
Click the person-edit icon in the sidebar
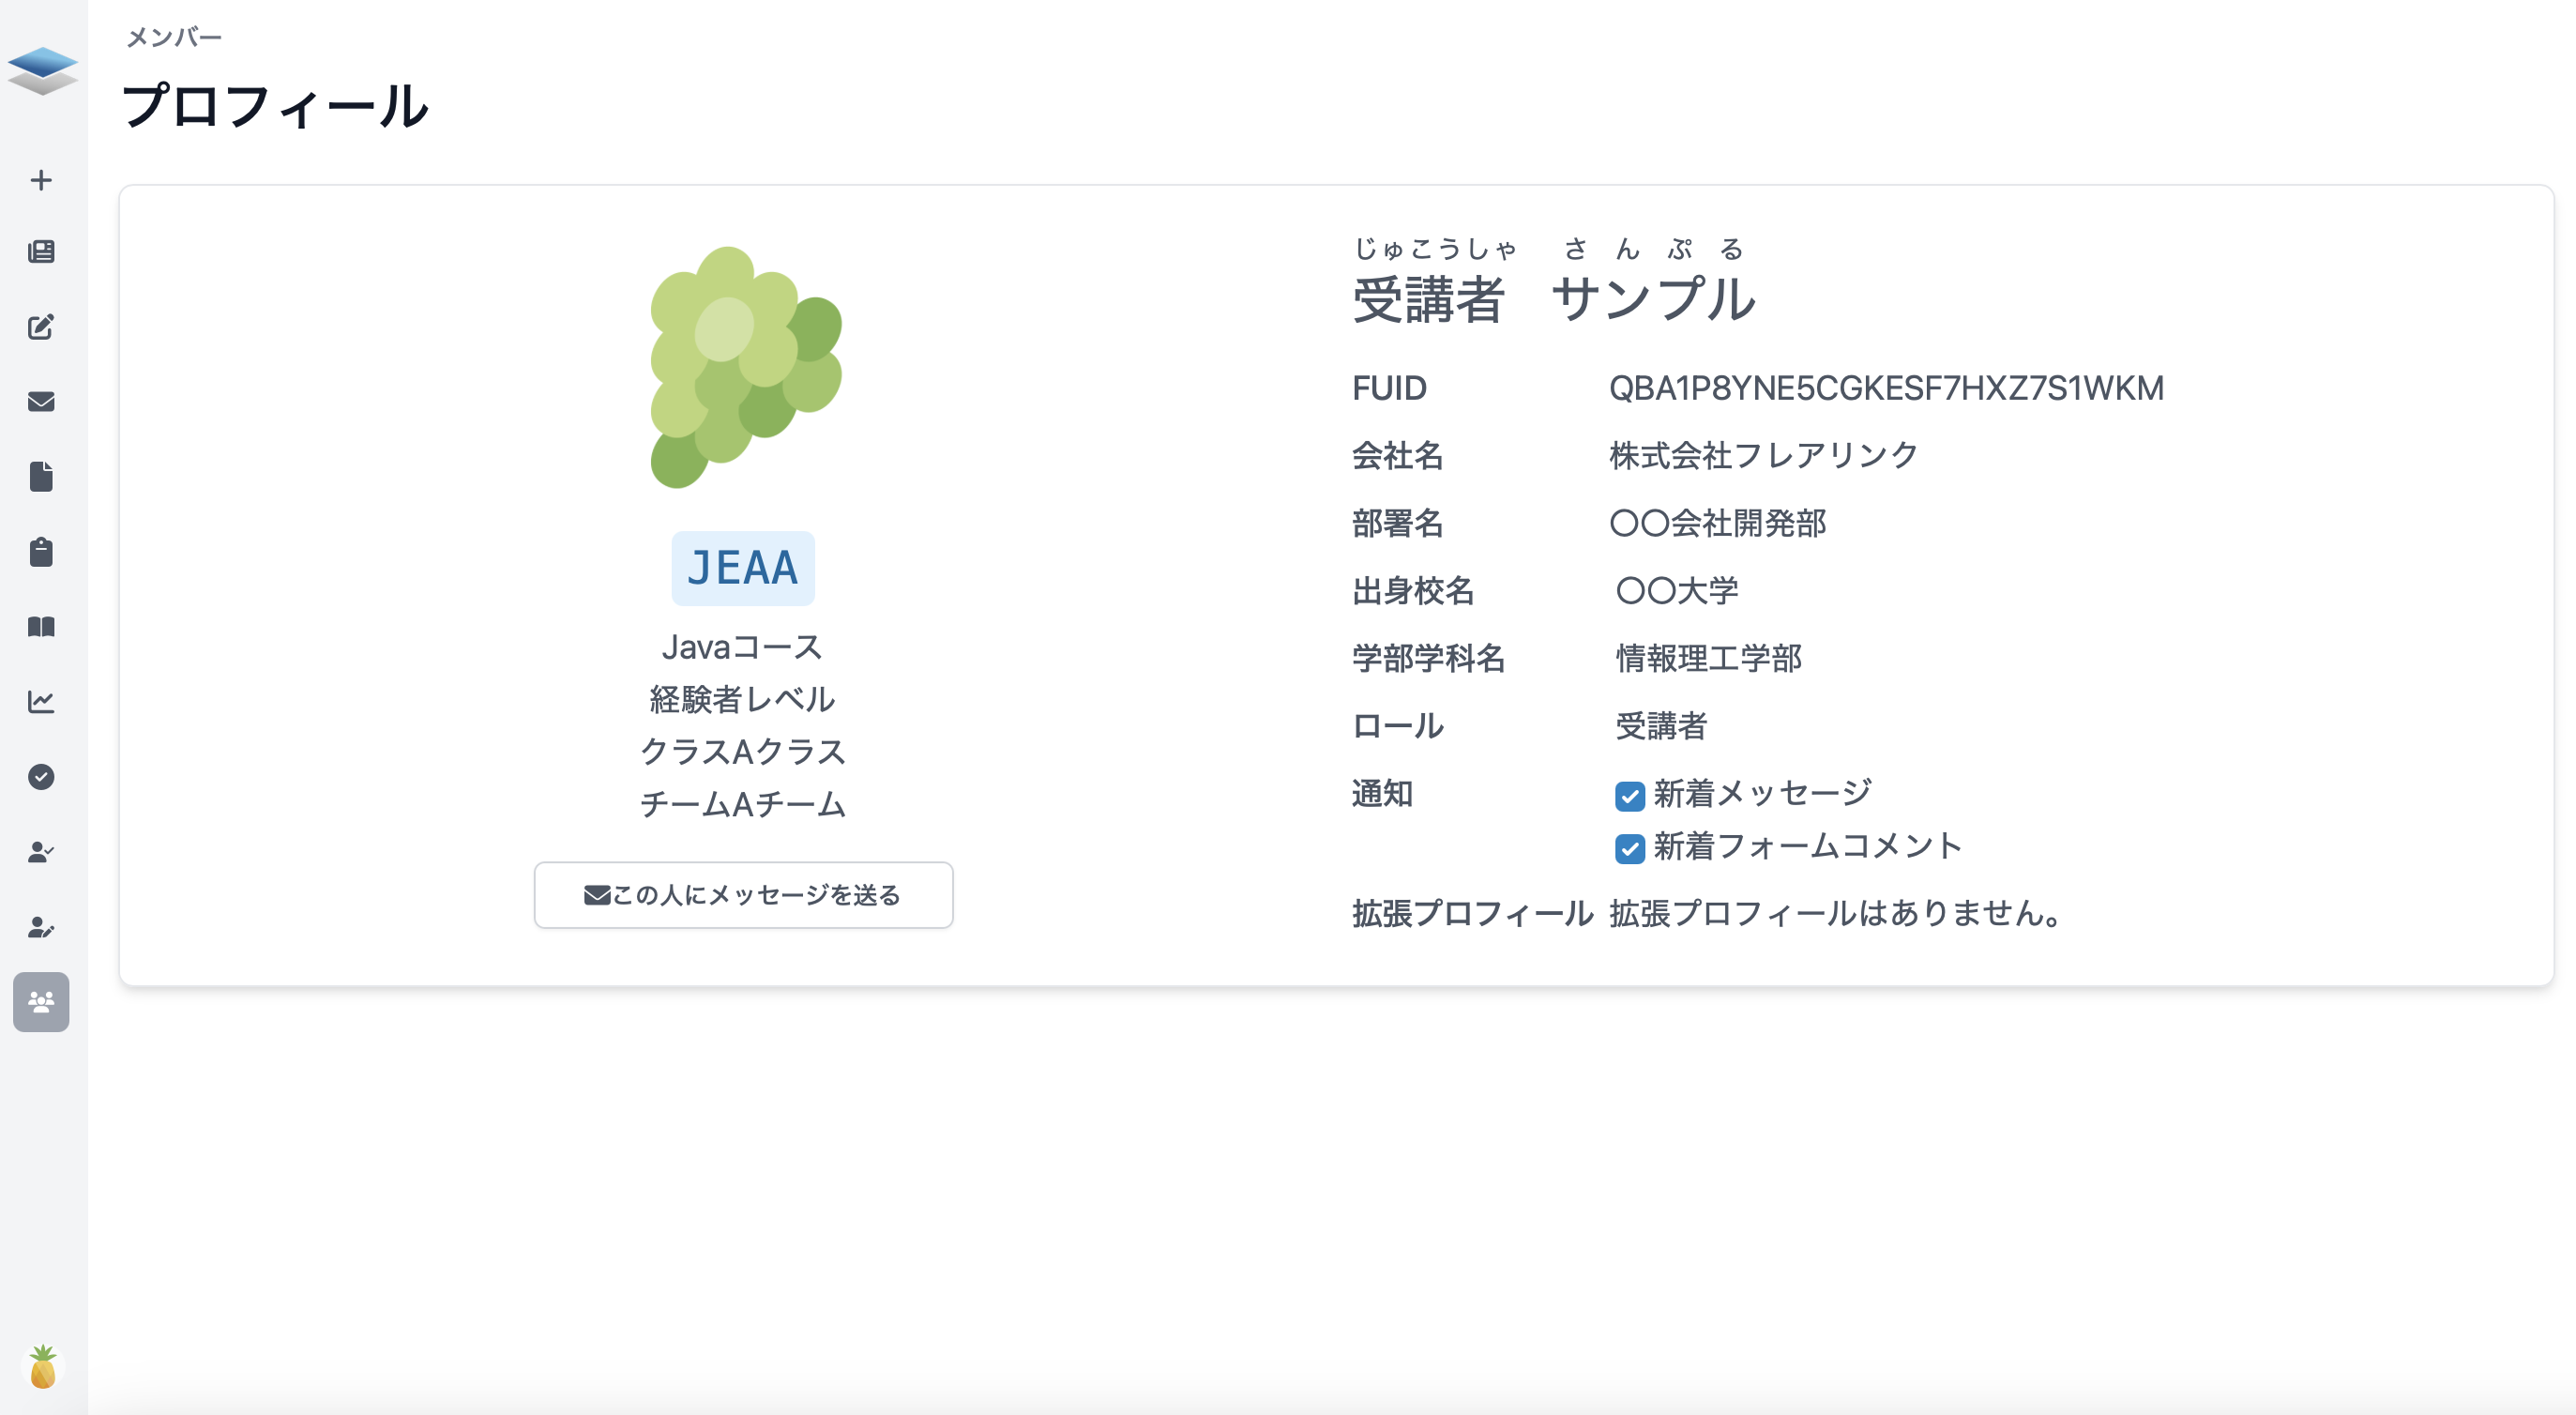[x=41, y=928]
